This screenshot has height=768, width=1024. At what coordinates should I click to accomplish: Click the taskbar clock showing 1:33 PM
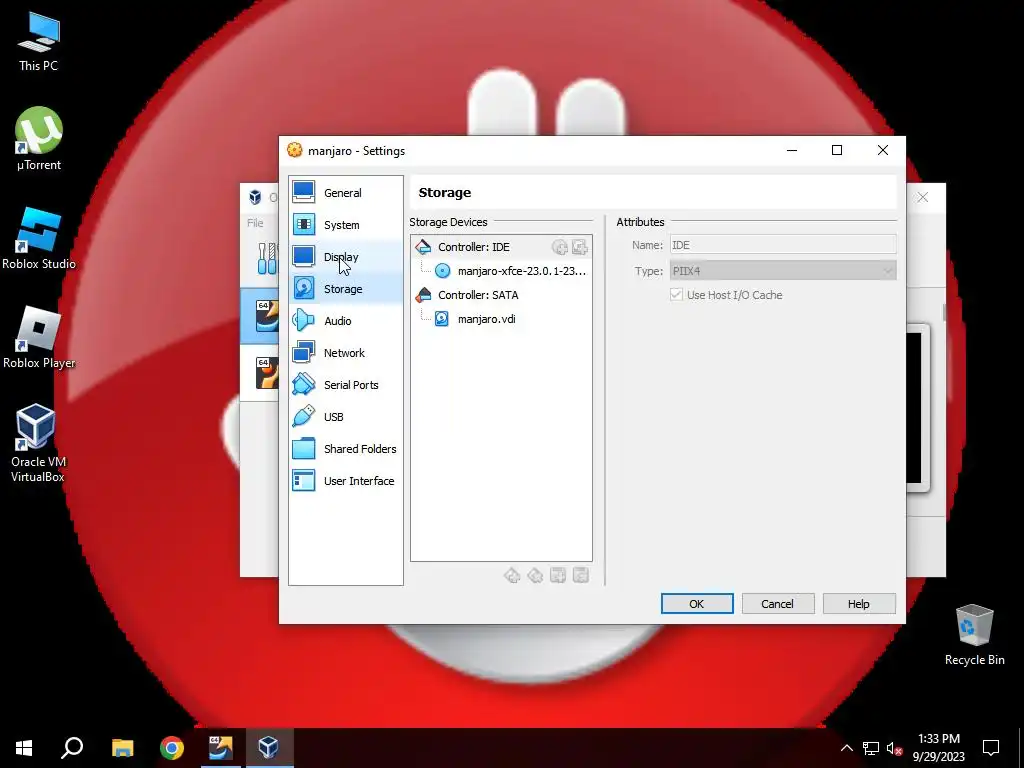coord(939,748)
